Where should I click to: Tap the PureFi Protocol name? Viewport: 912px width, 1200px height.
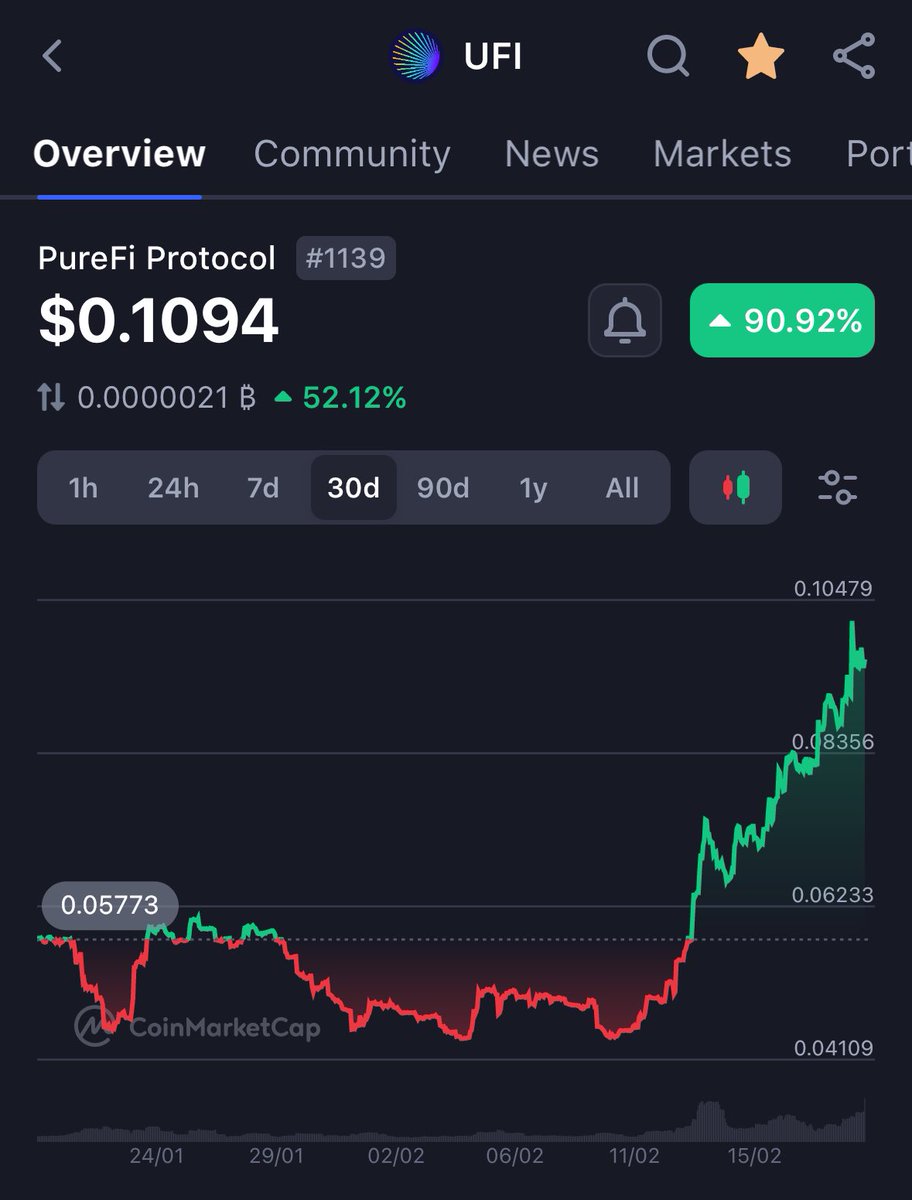[156, 258]
